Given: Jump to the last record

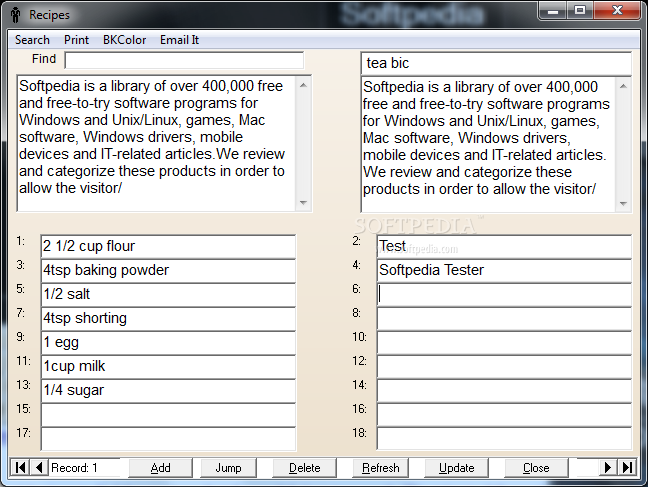Looking at the screenshot, I should point(627,468).
